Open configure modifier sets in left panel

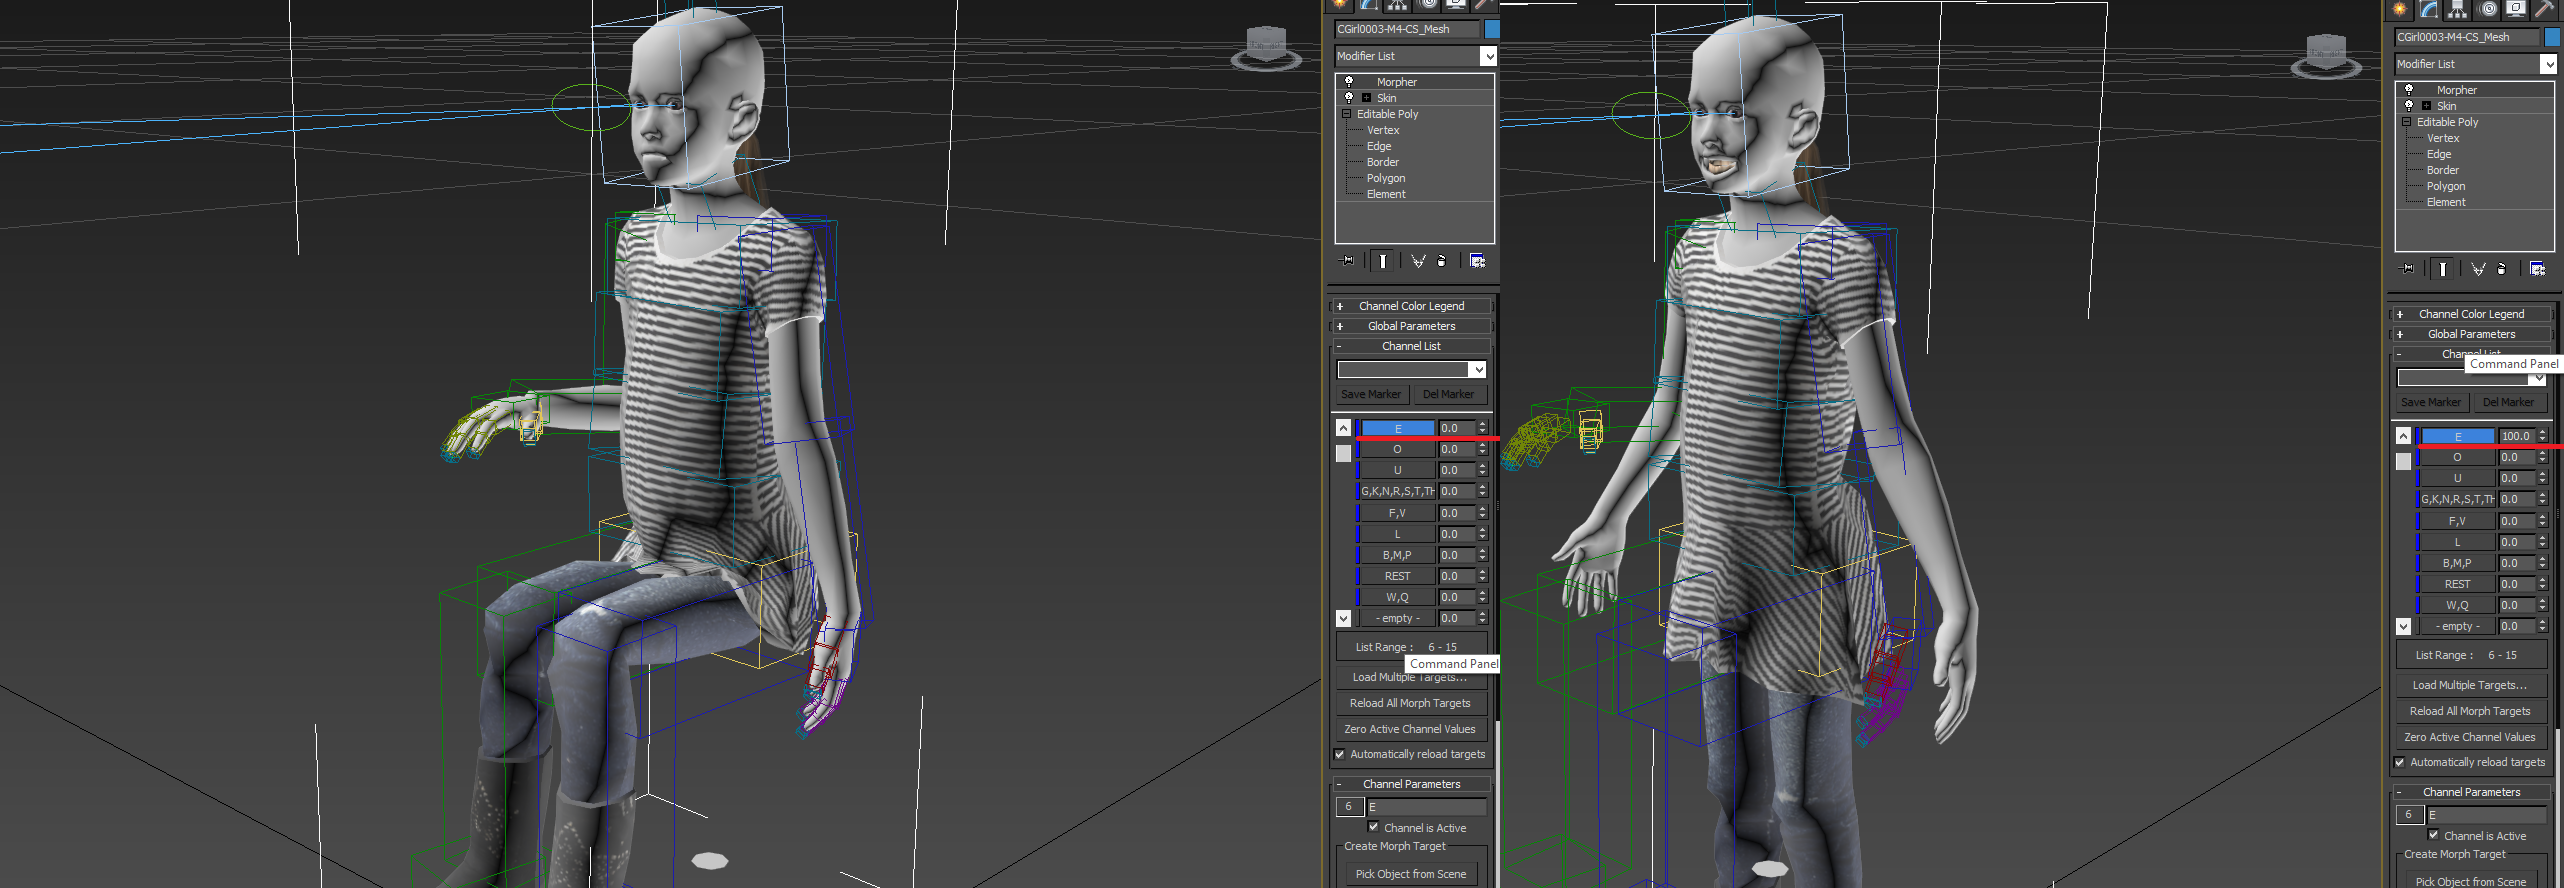coord(1477,261)
